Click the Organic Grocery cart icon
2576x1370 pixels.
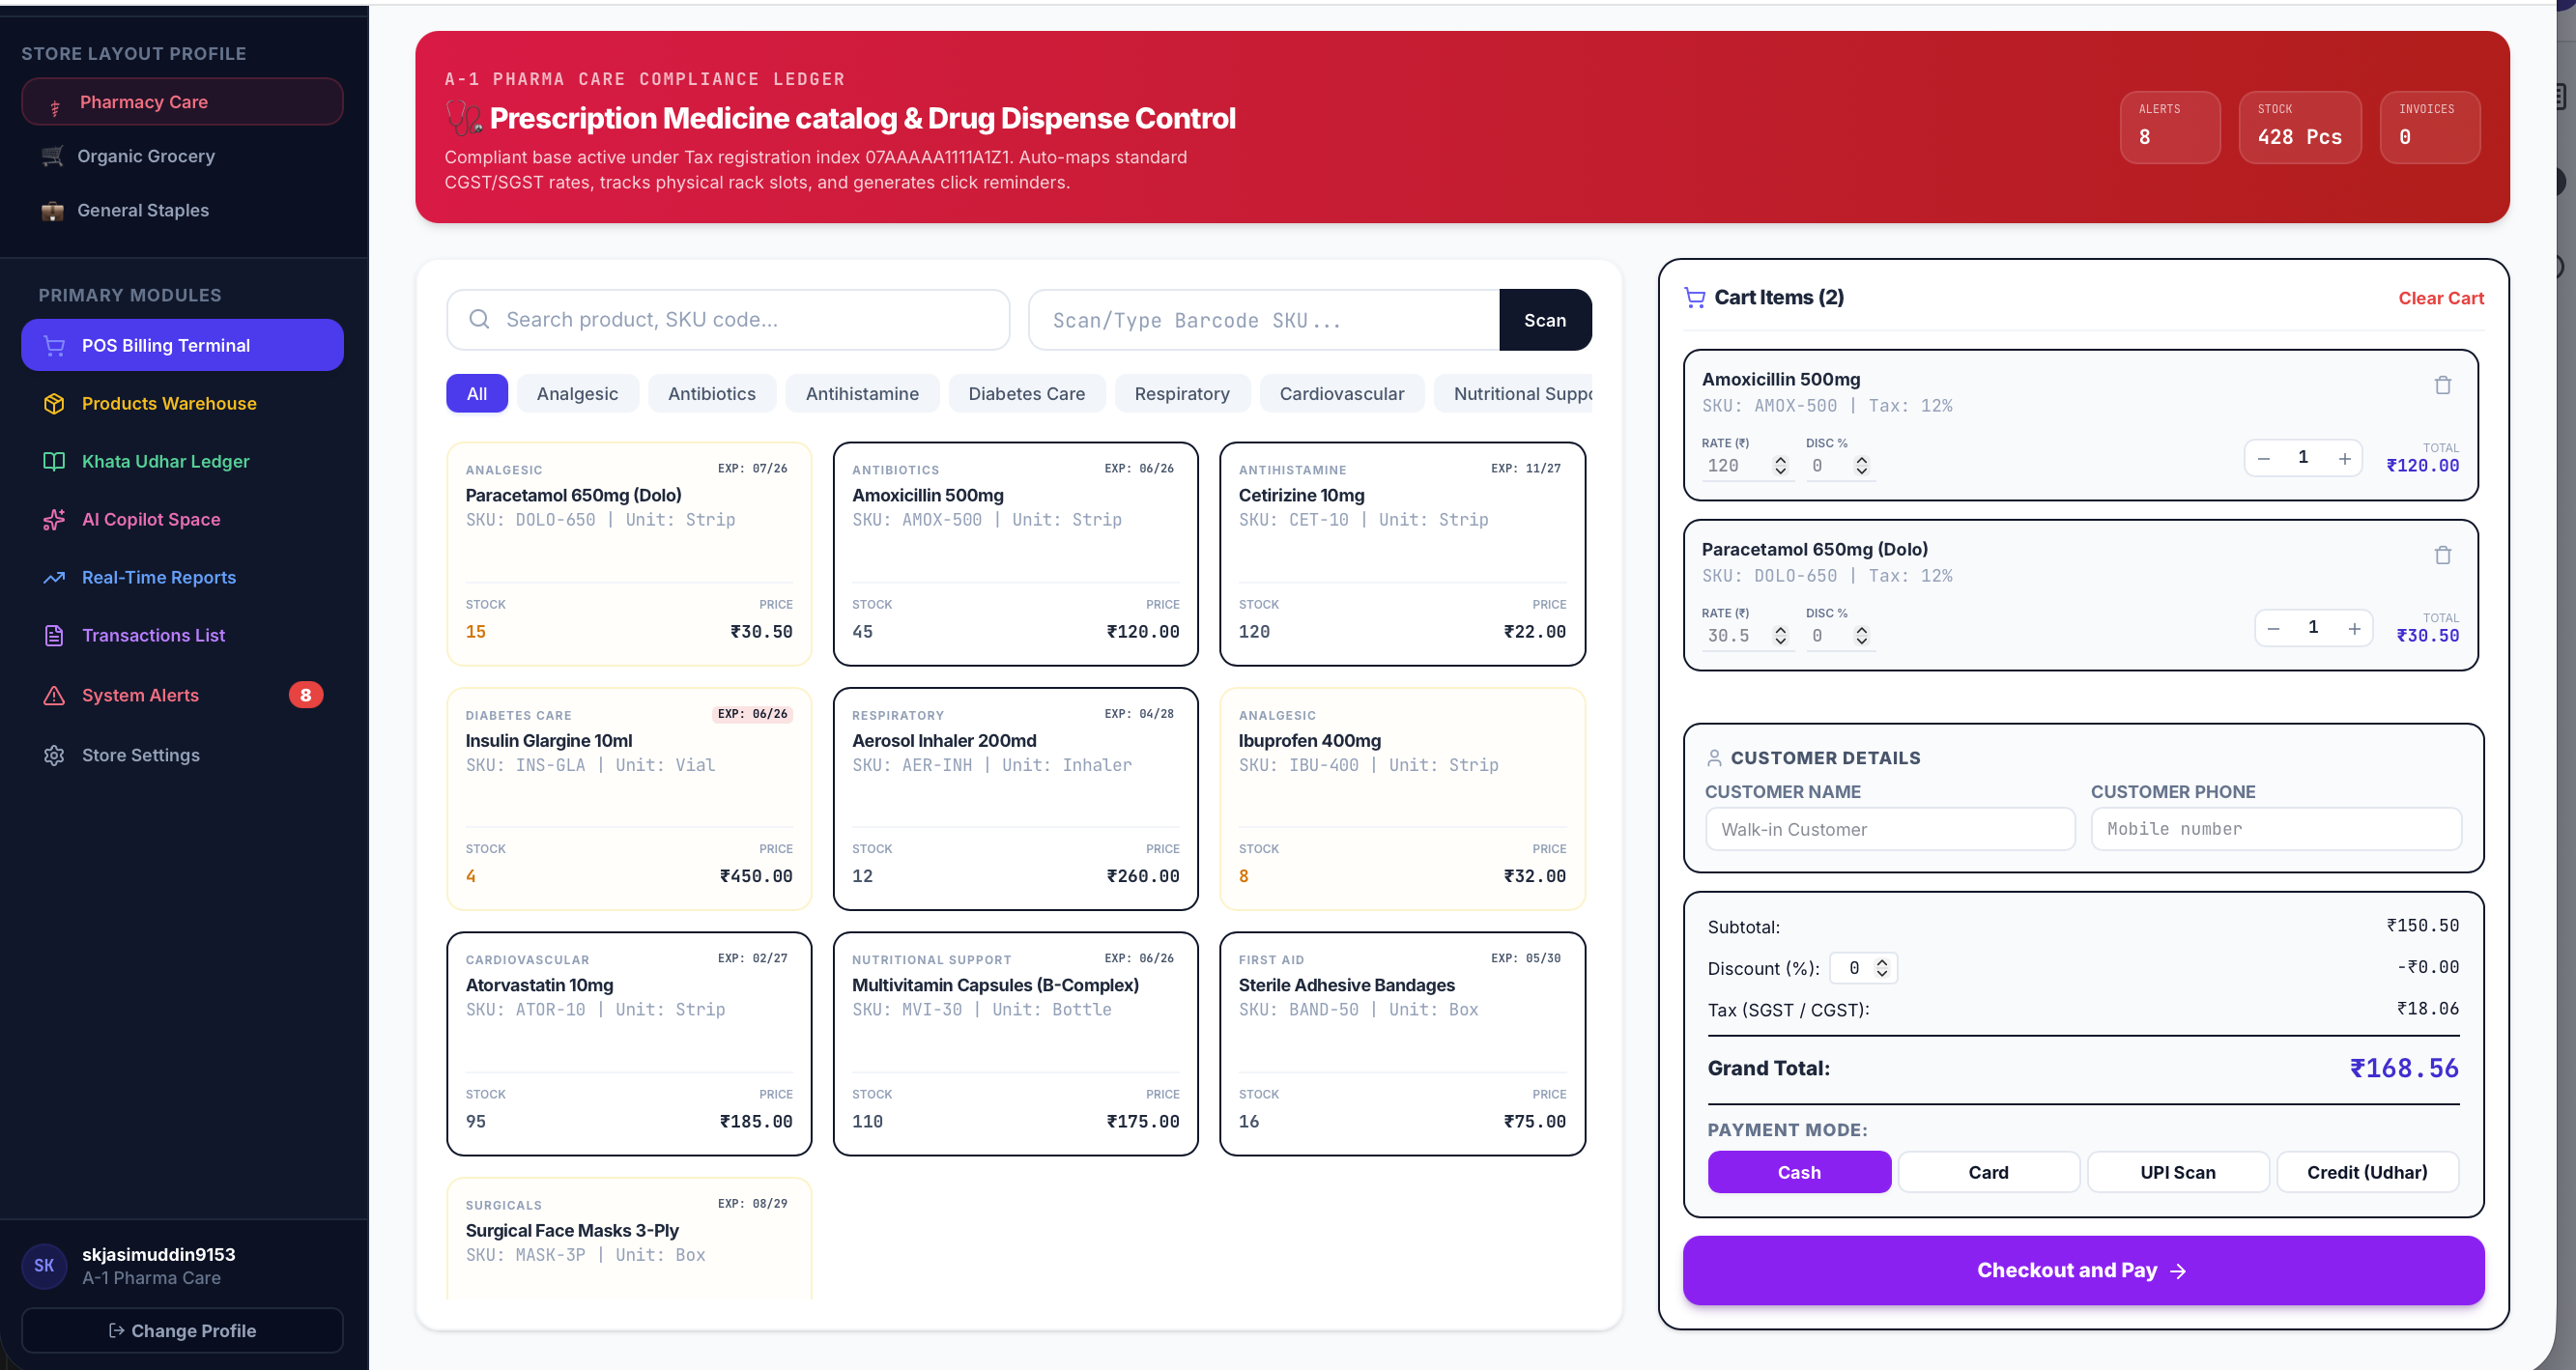(x=52, y=156)
